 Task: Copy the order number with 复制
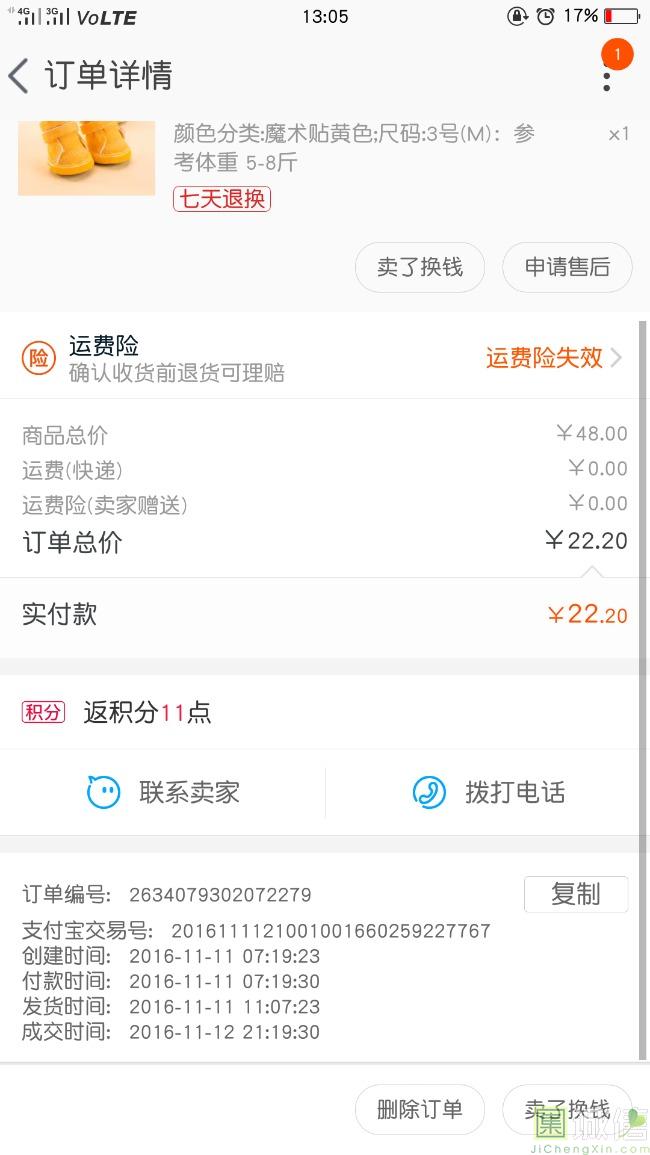click(575, 894)
